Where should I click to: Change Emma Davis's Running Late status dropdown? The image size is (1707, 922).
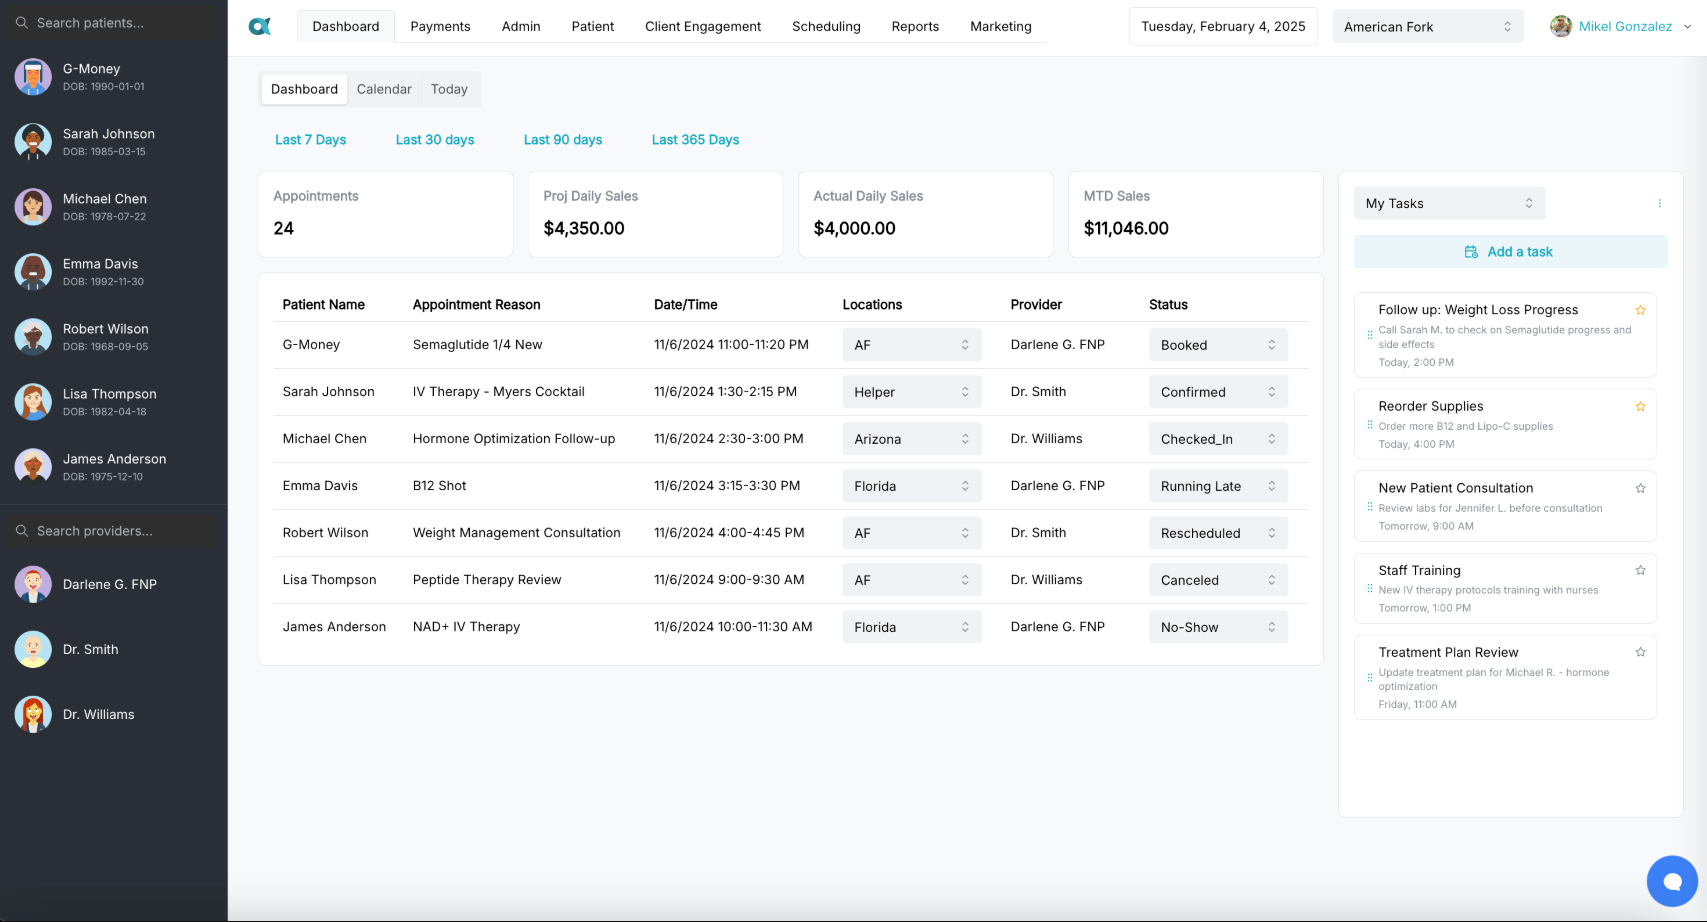pos(1217,486)
